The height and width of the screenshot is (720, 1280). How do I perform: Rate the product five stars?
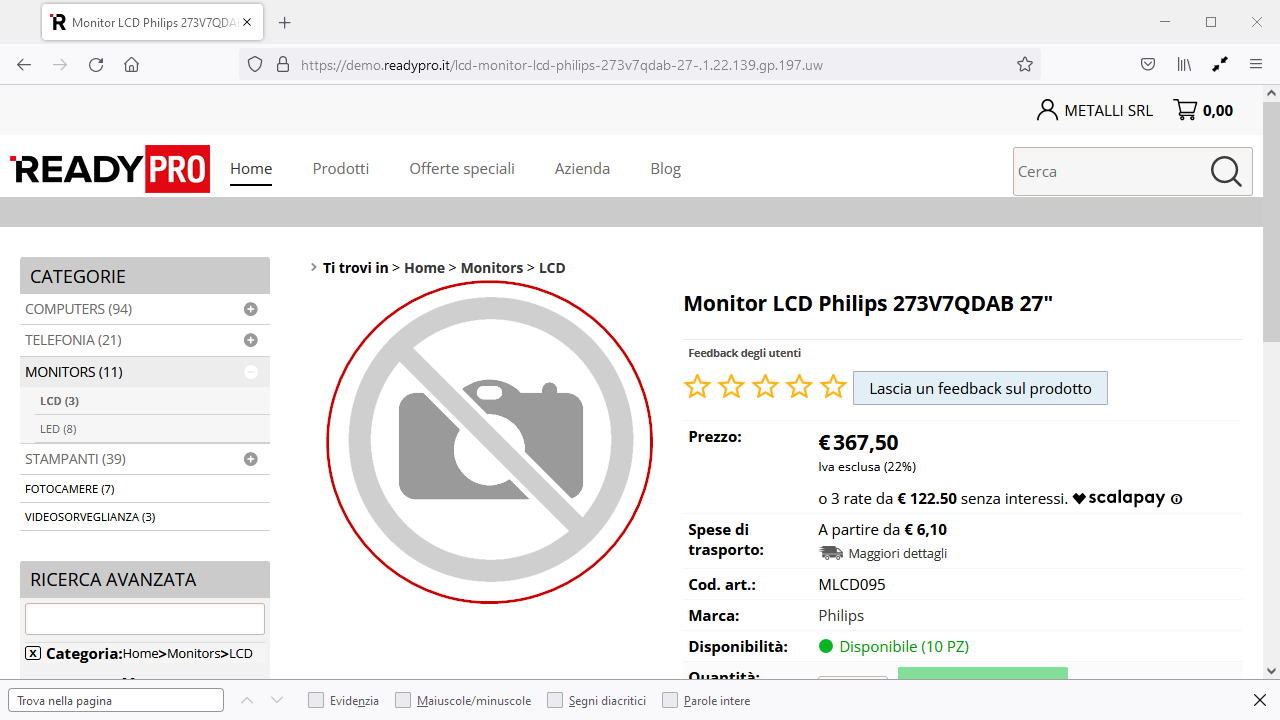(x=833, y=387)
